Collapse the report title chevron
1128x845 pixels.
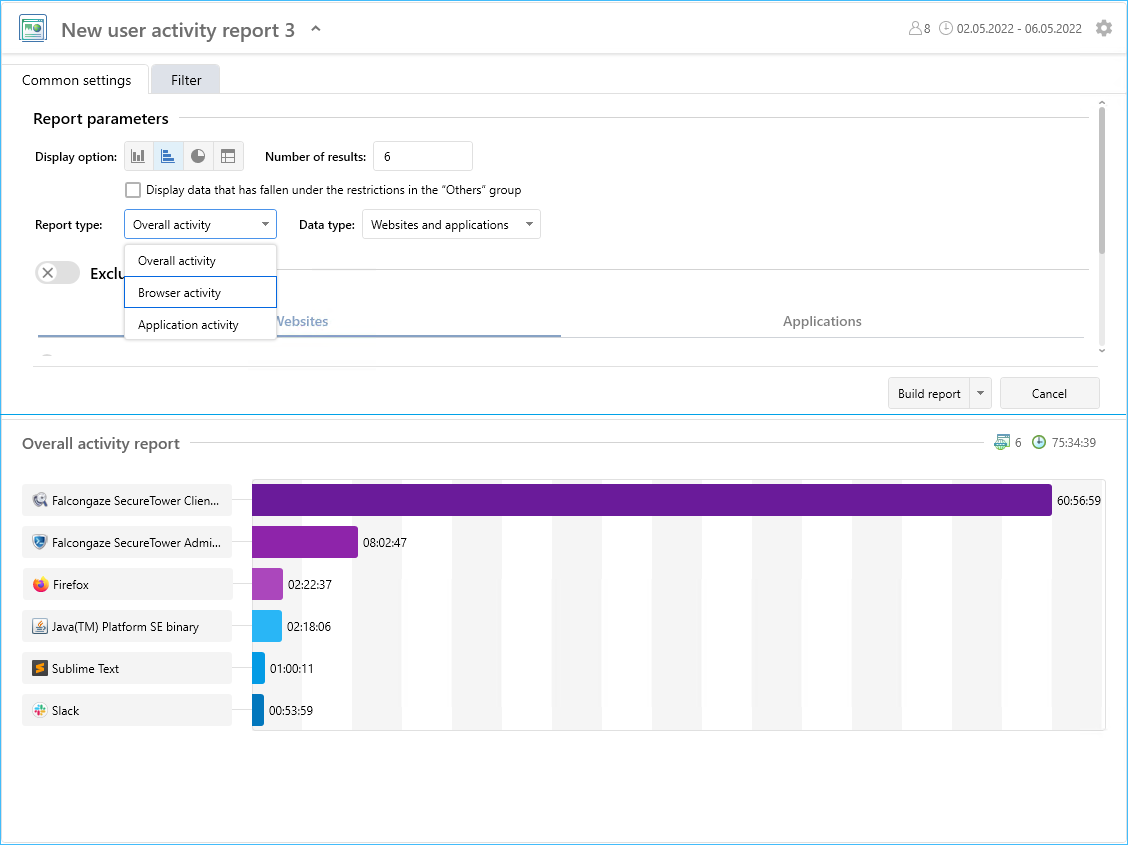pyautogui.click(x=315, y=29)
